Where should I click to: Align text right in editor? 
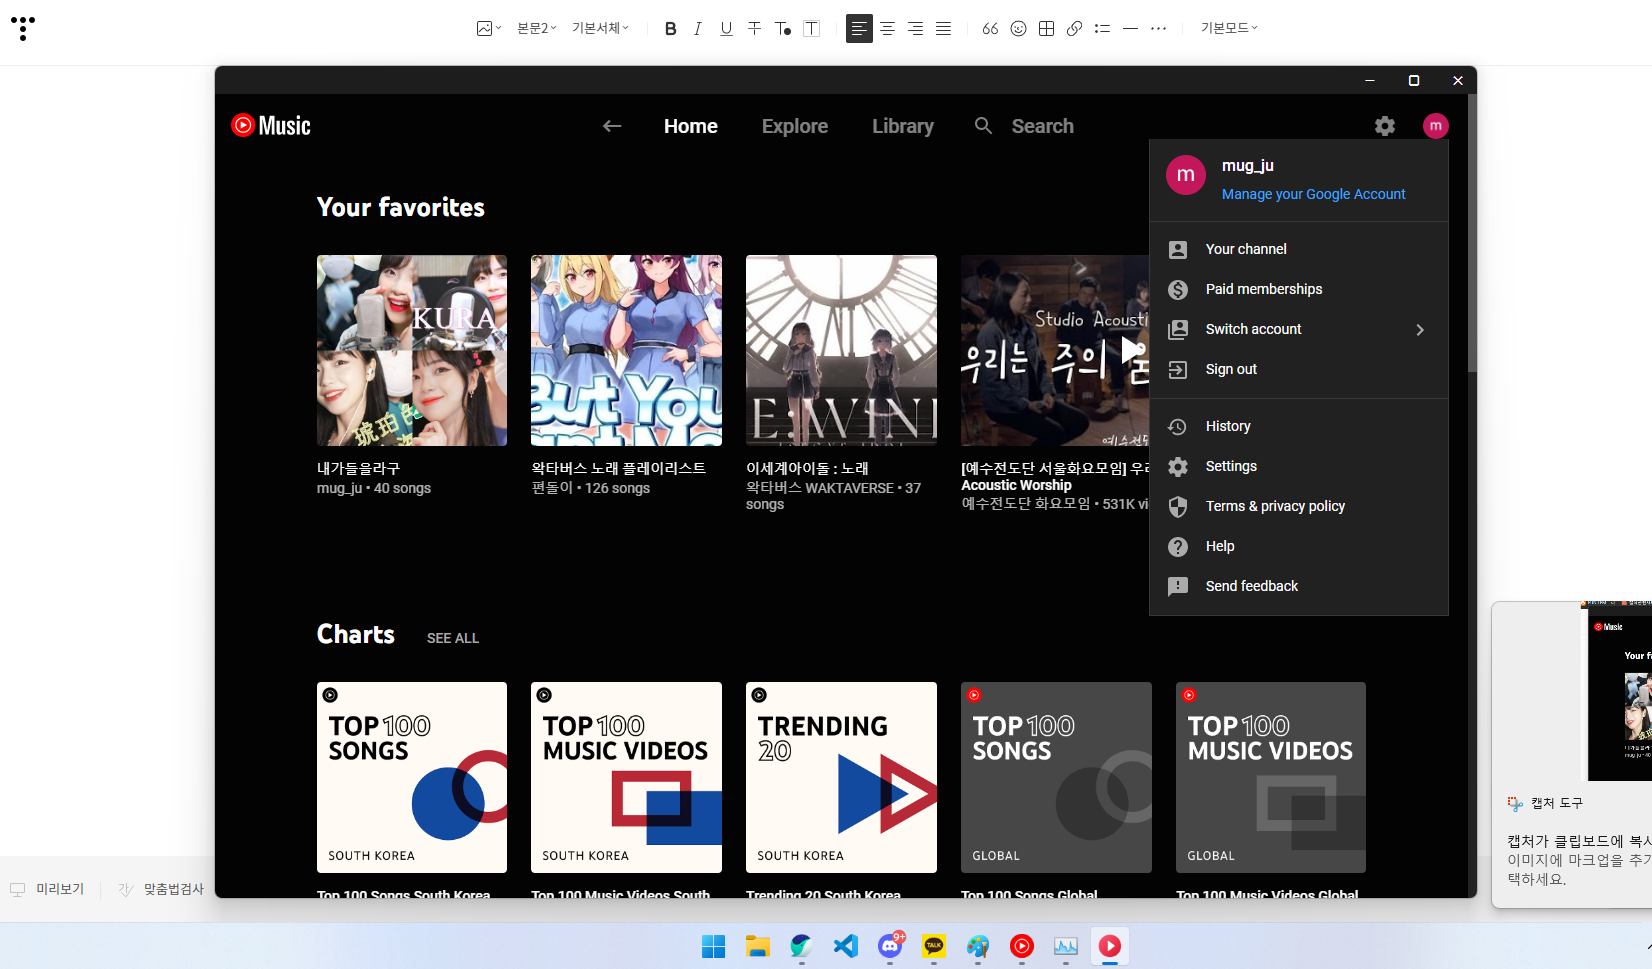(x=915, y=28)
